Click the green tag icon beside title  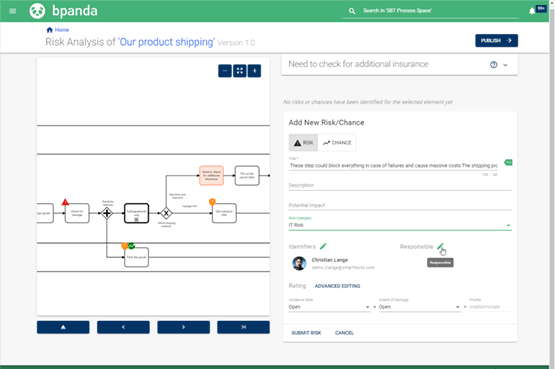pyautogui.click(x=508, y=162)
